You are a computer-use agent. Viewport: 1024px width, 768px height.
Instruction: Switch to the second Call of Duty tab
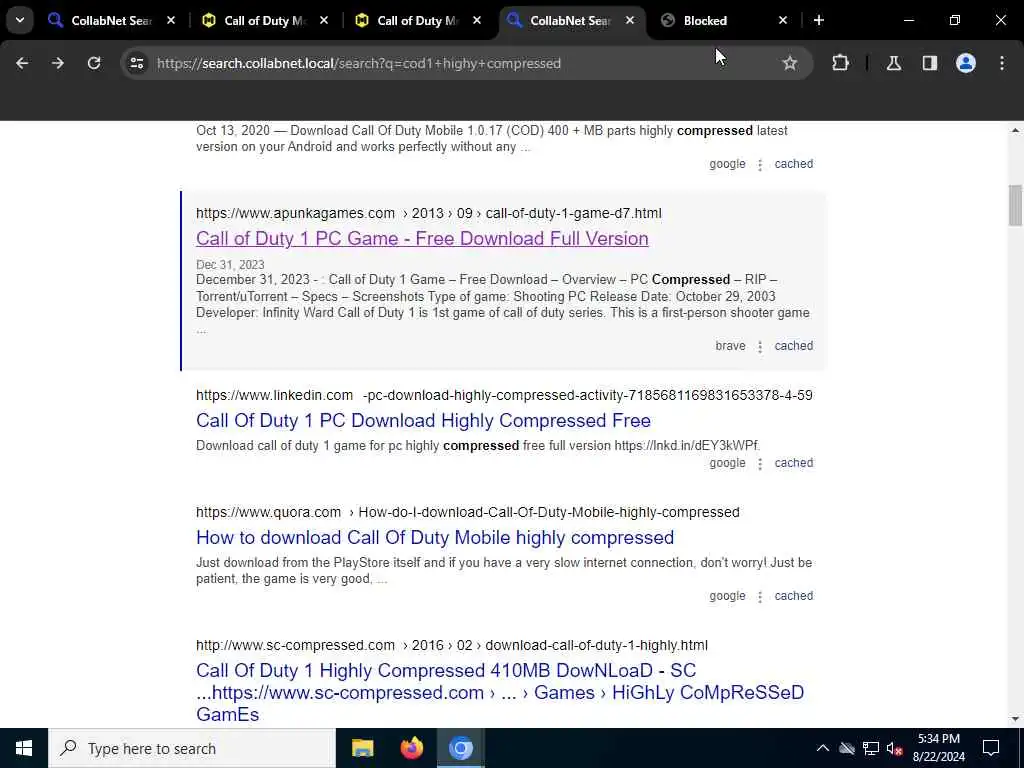[419, 20]
